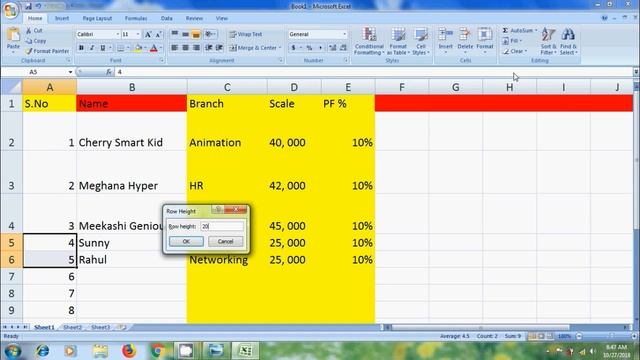Click the Increase Decimal icon
This screenshot has width=640, height=360.
[x=333, y=48]
